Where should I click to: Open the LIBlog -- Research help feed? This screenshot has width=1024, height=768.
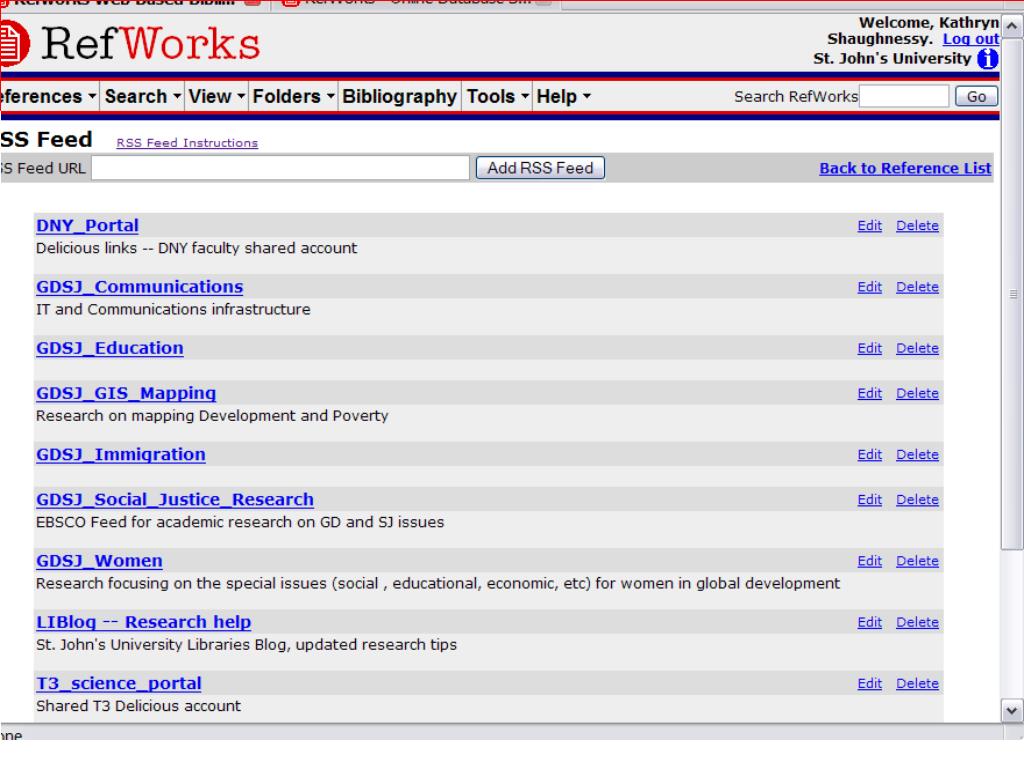(x=144, y=623)
